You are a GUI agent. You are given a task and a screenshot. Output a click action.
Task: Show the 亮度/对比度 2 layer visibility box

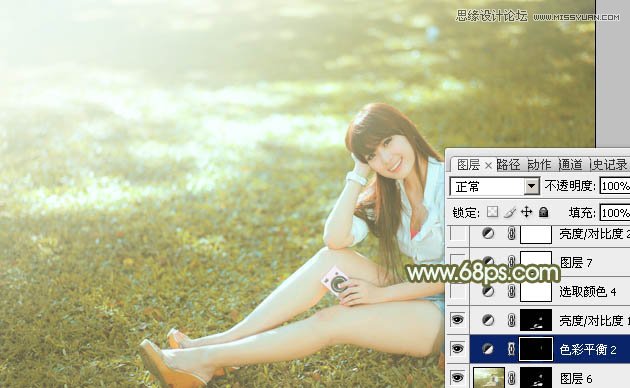458,233
